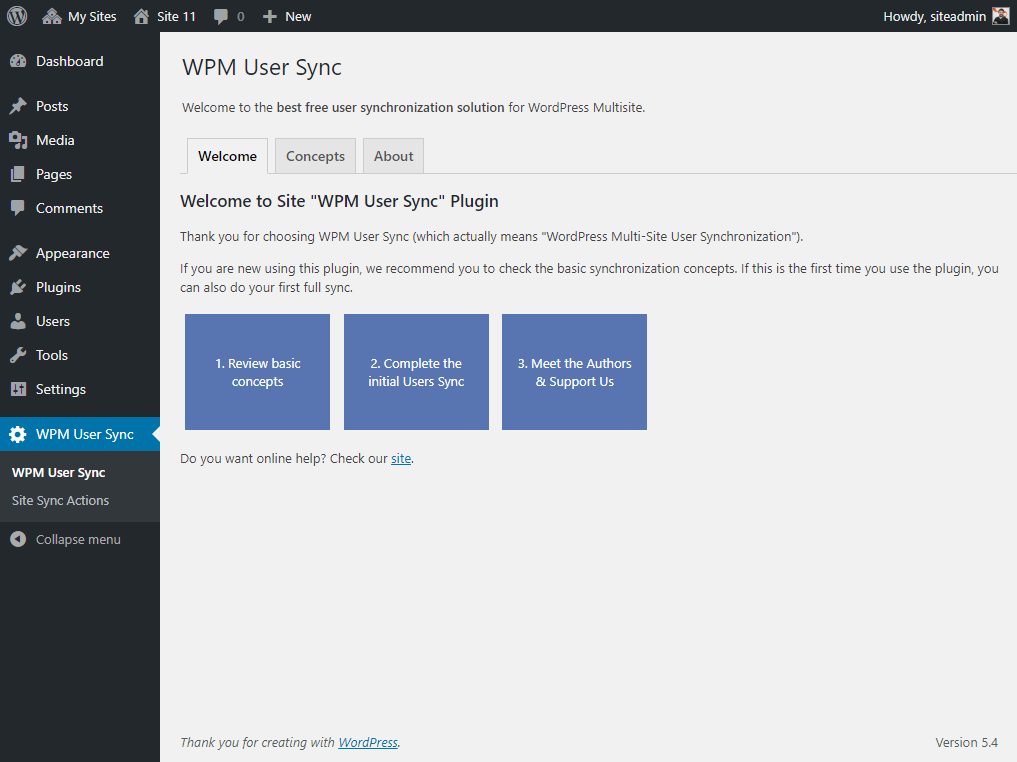This screenshot has width=1017, height=762.
Task: Click the Dashboard gauge icon
Action: pyautogui.click(x=18, y=61)
